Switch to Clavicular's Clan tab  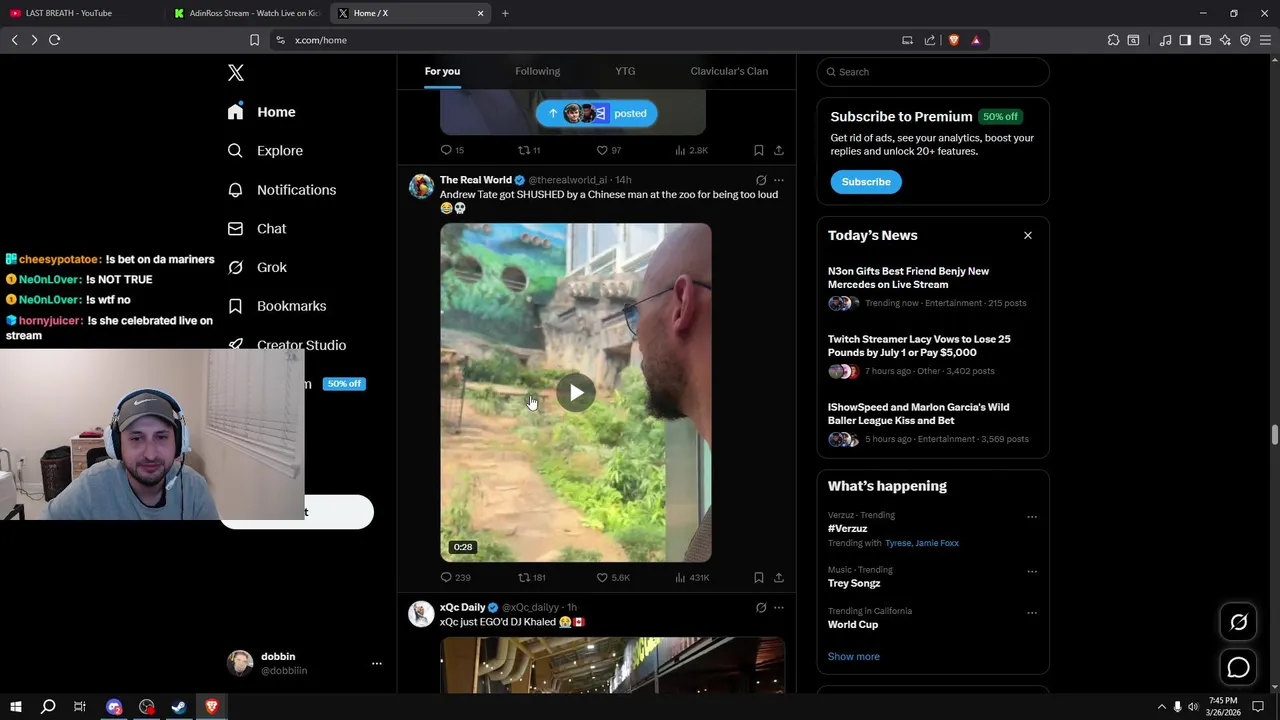click(729, 71)
